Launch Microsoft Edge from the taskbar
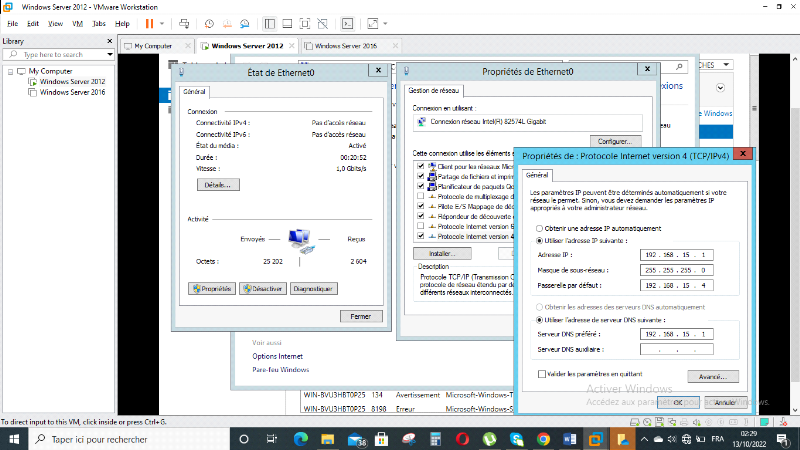 pyautogui.click(x=301, y=439)
